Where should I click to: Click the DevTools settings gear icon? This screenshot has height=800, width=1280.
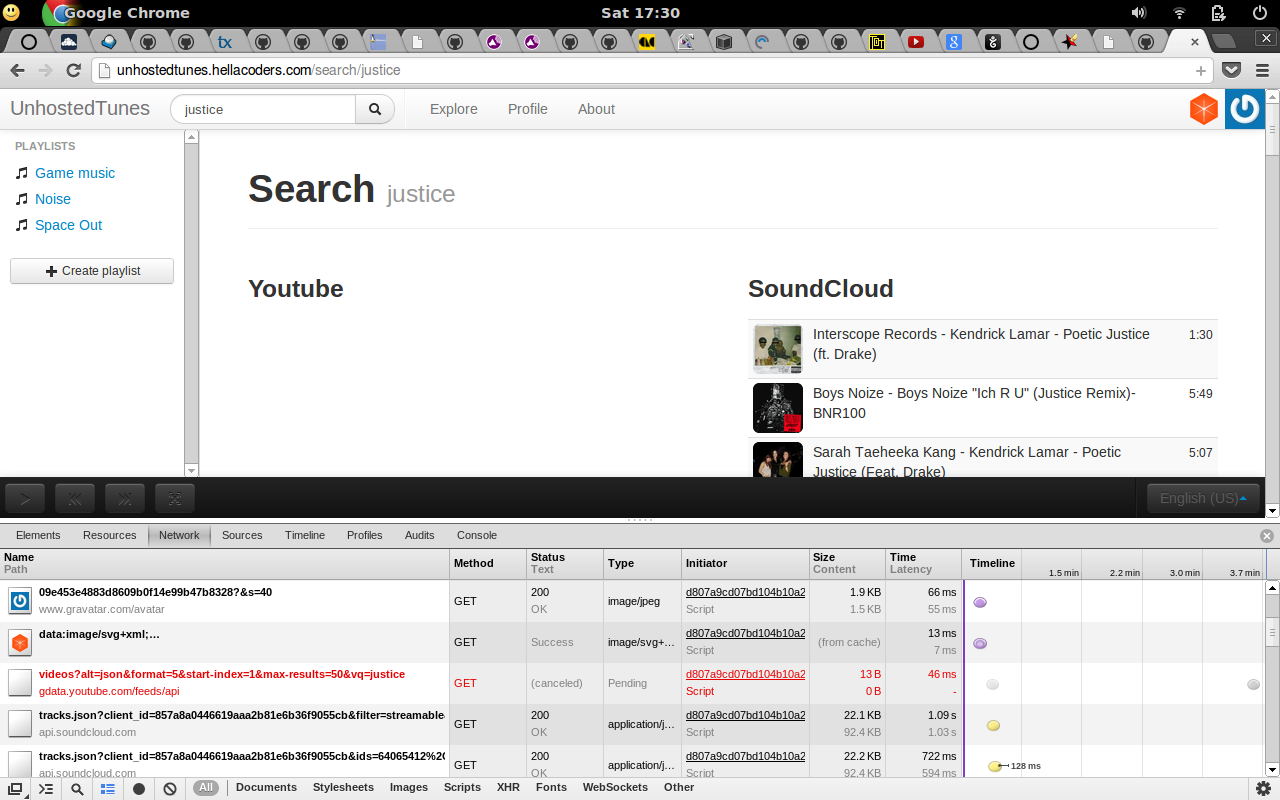(x=1263, y=789)
